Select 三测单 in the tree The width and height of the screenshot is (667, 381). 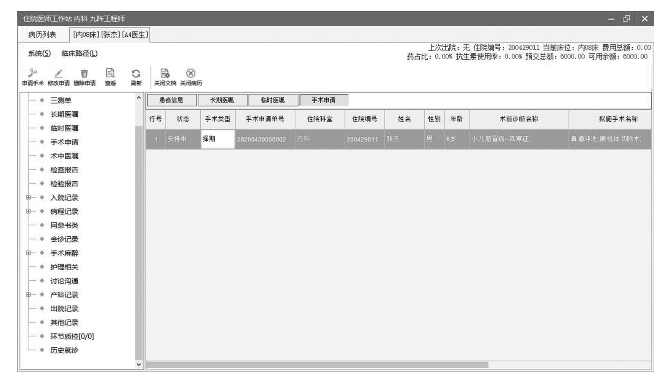(61, 100)
